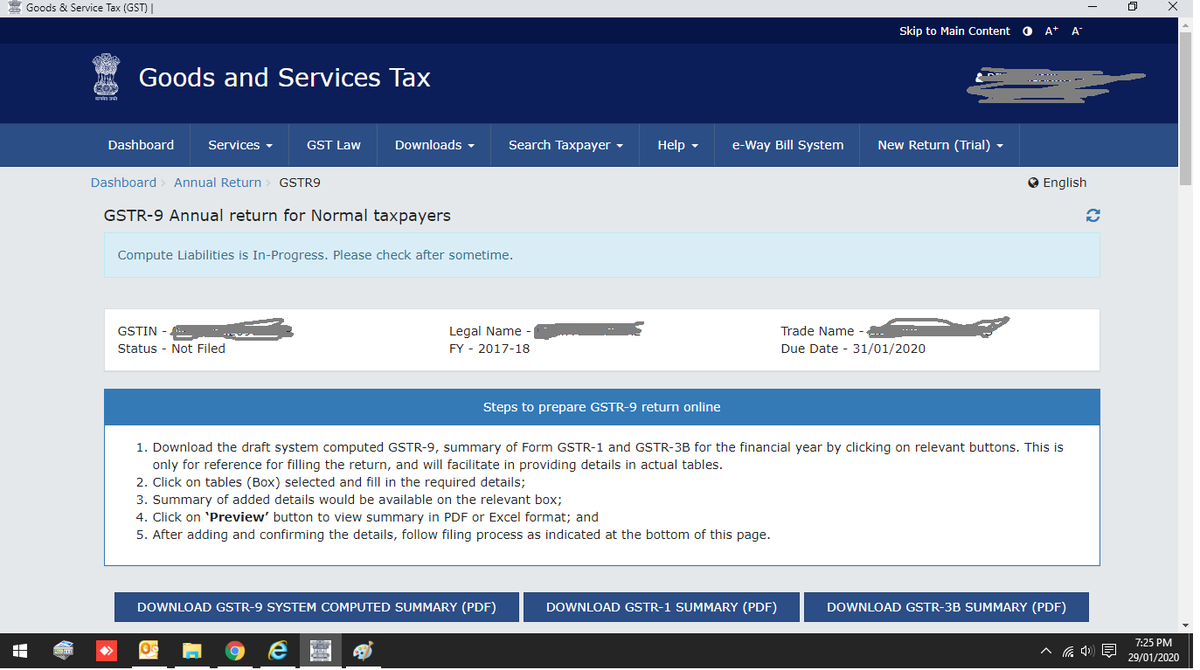Screen dimensions: 1200x670
Task: Download GSTR-1 Summary PDF
Action: coord(661,607)
